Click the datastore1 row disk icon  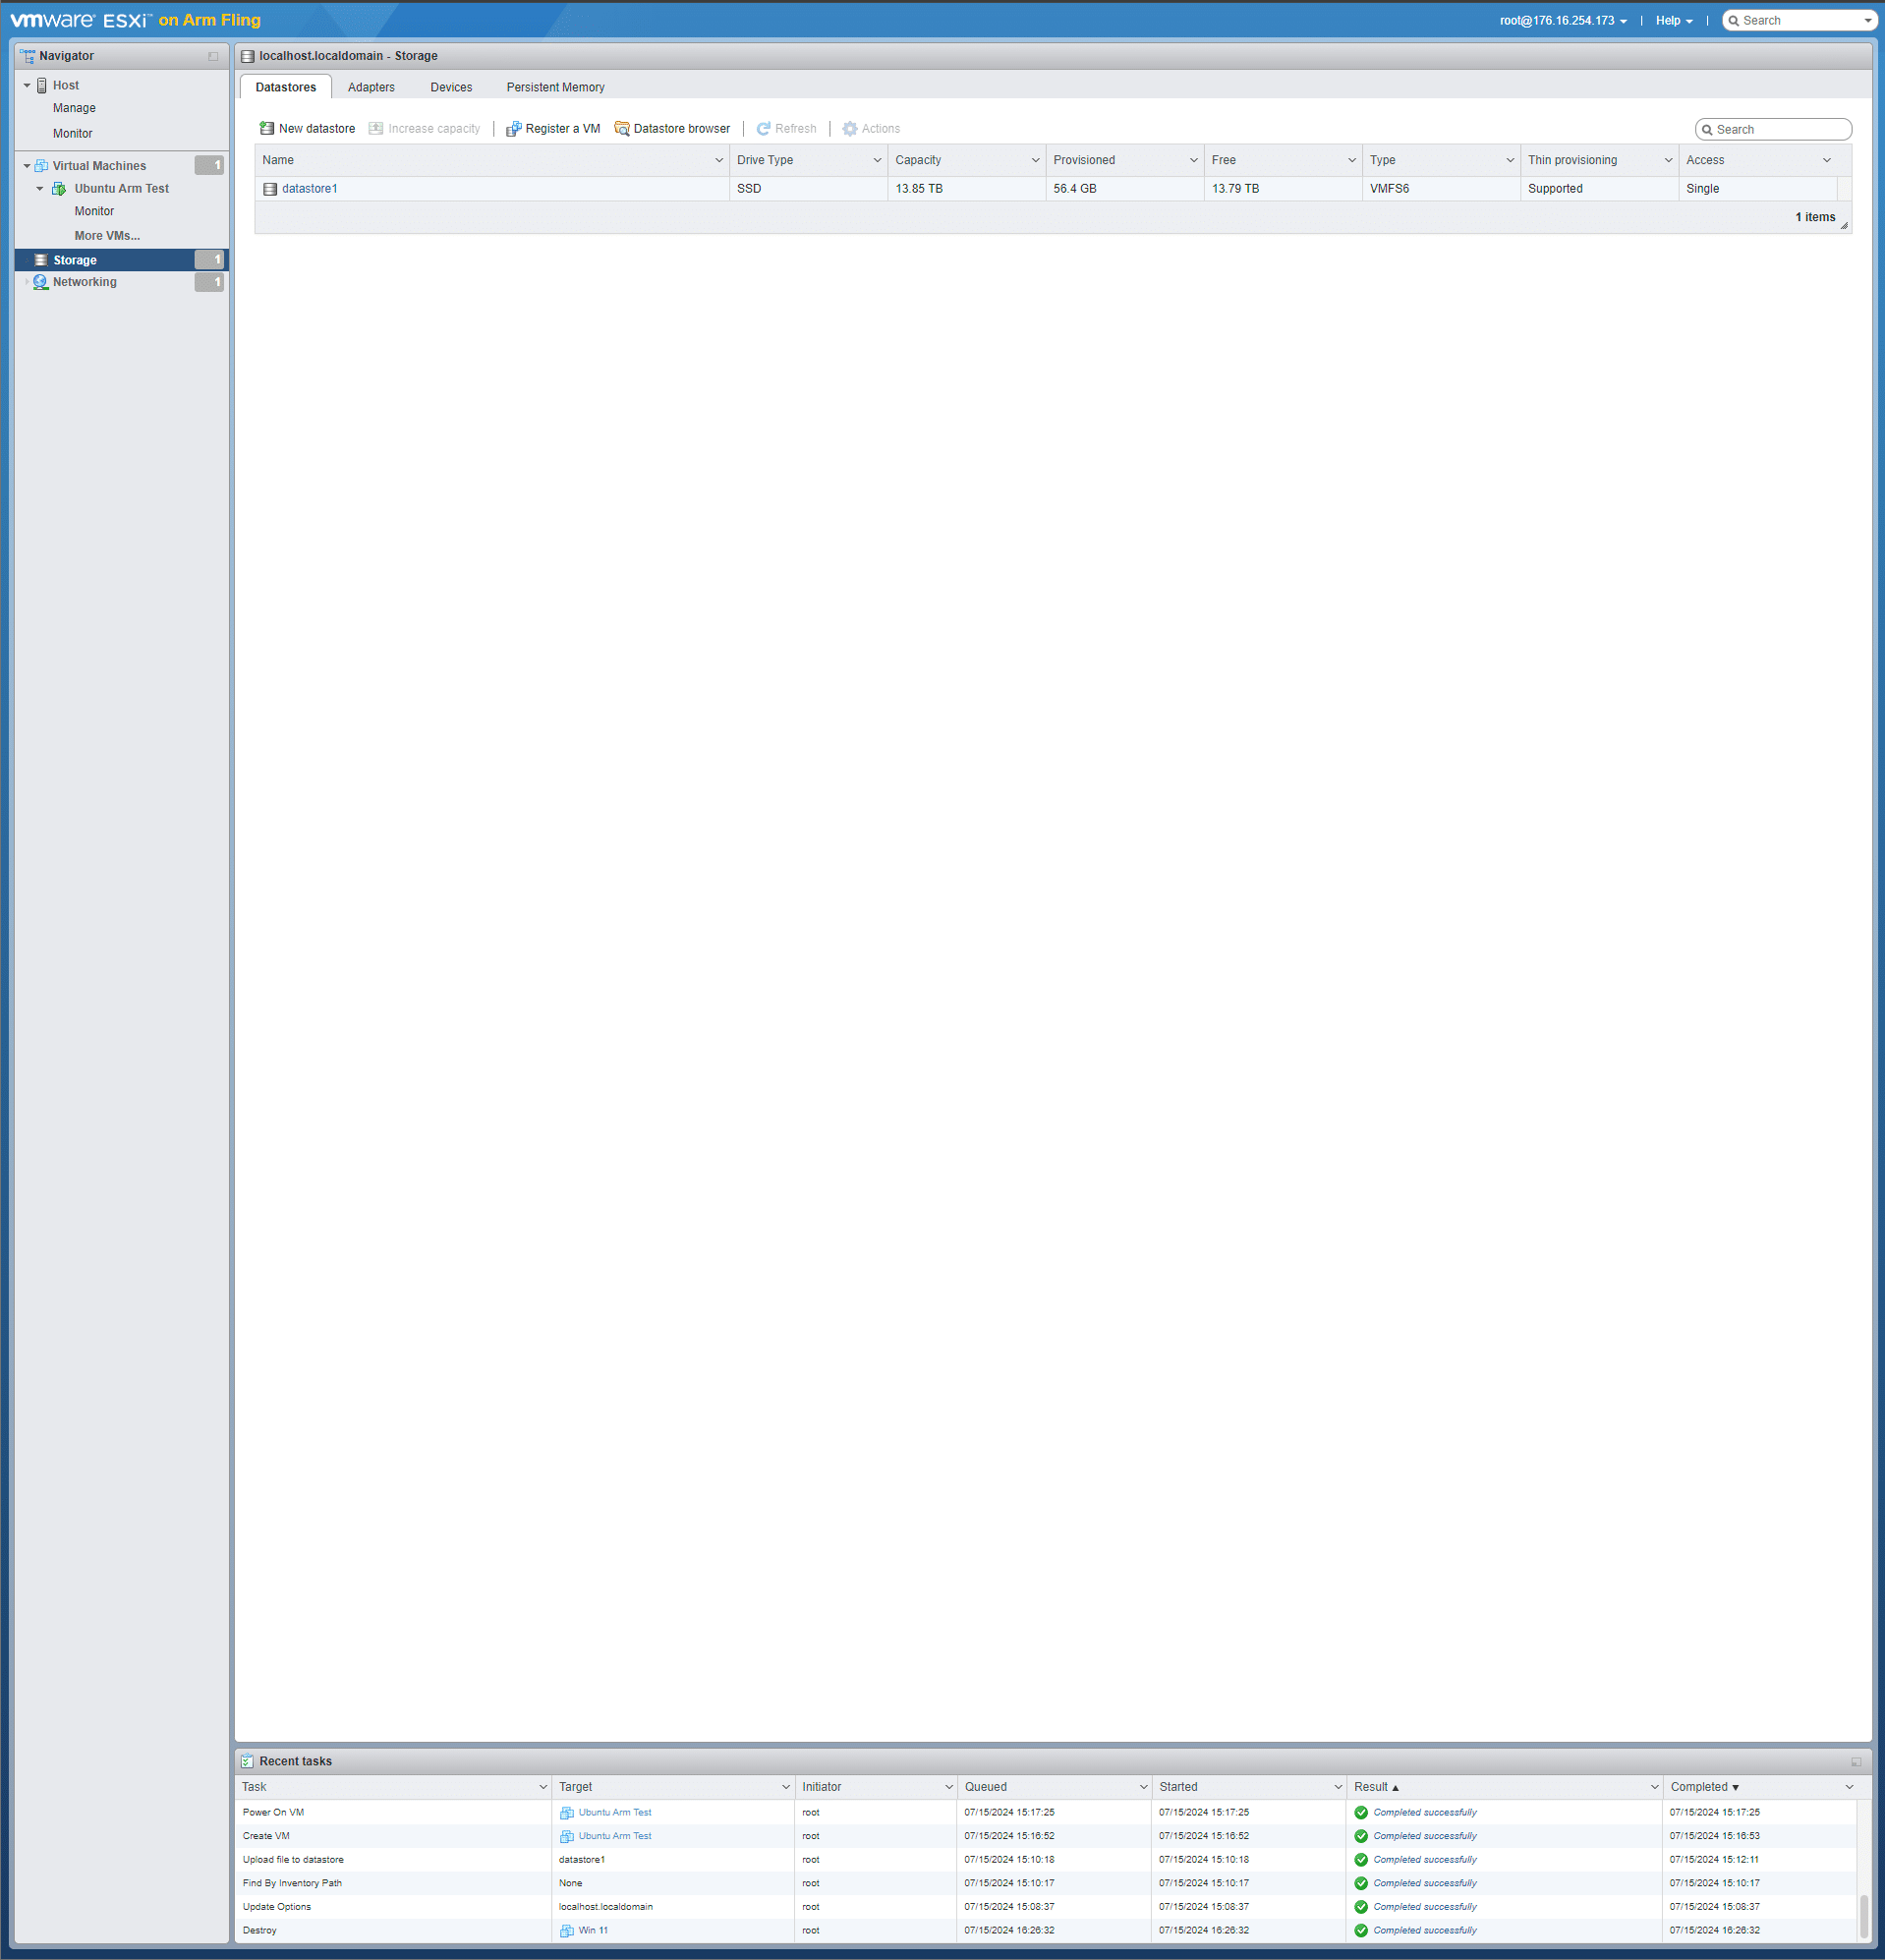pos(270,189)
